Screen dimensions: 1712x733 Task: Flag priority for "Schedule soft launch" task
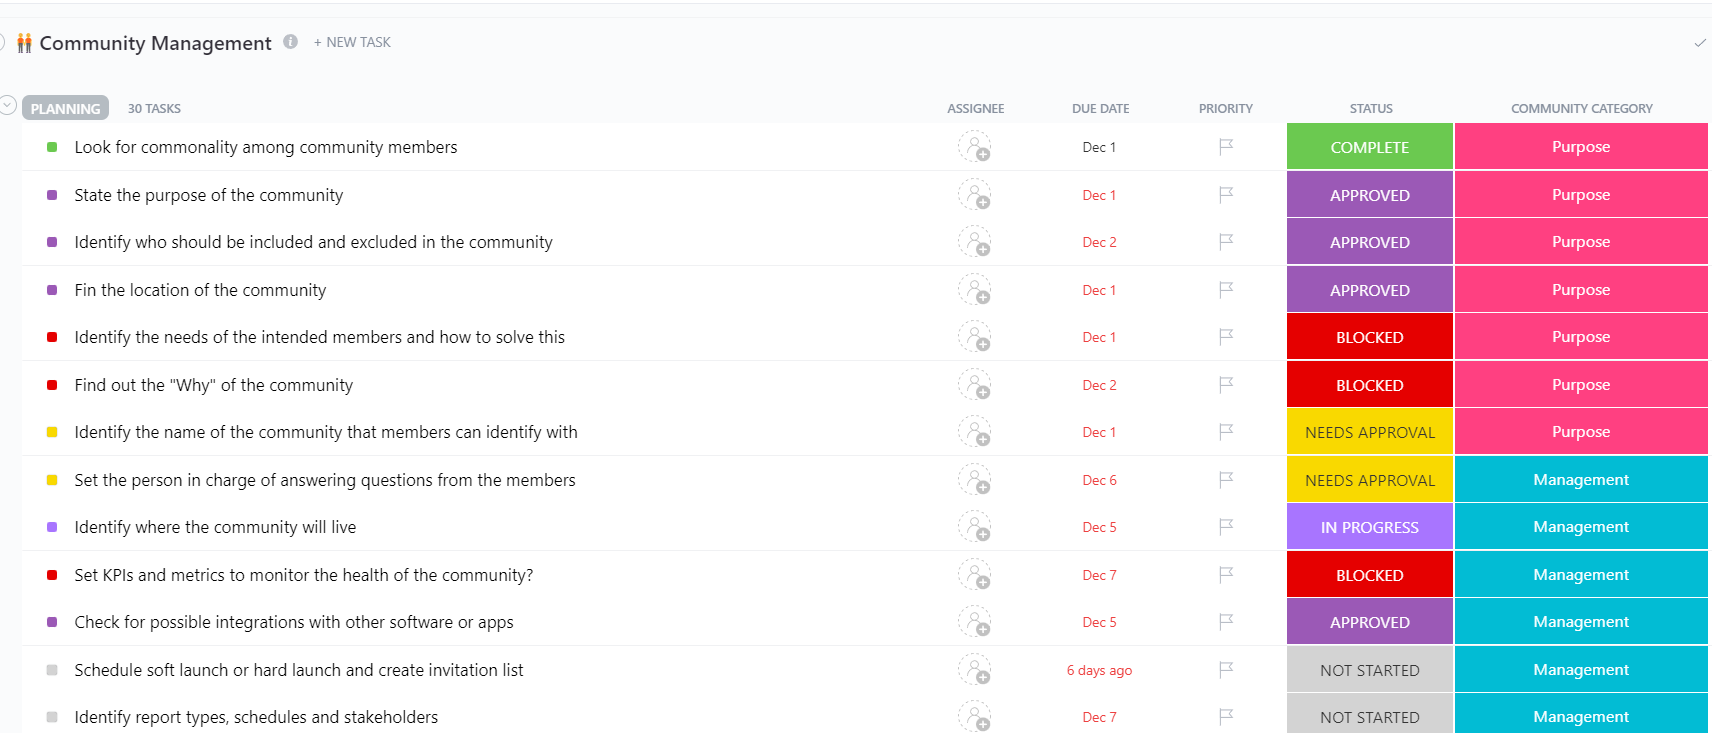pos(1226,670)
